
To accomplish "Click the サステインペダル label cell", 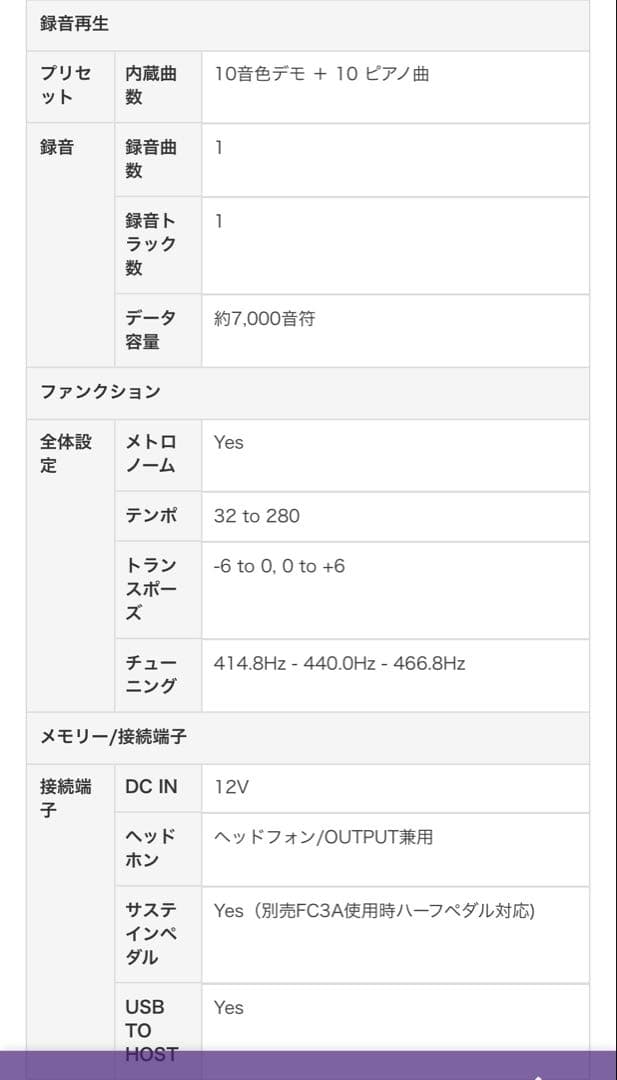I will click(x=151, y=933).
